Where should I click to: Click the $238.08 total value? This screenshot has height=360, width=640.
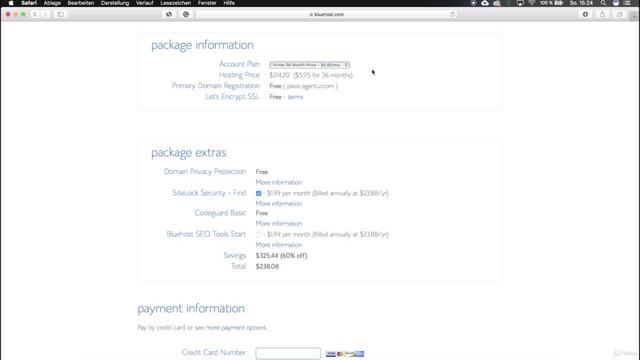[267, 267]
